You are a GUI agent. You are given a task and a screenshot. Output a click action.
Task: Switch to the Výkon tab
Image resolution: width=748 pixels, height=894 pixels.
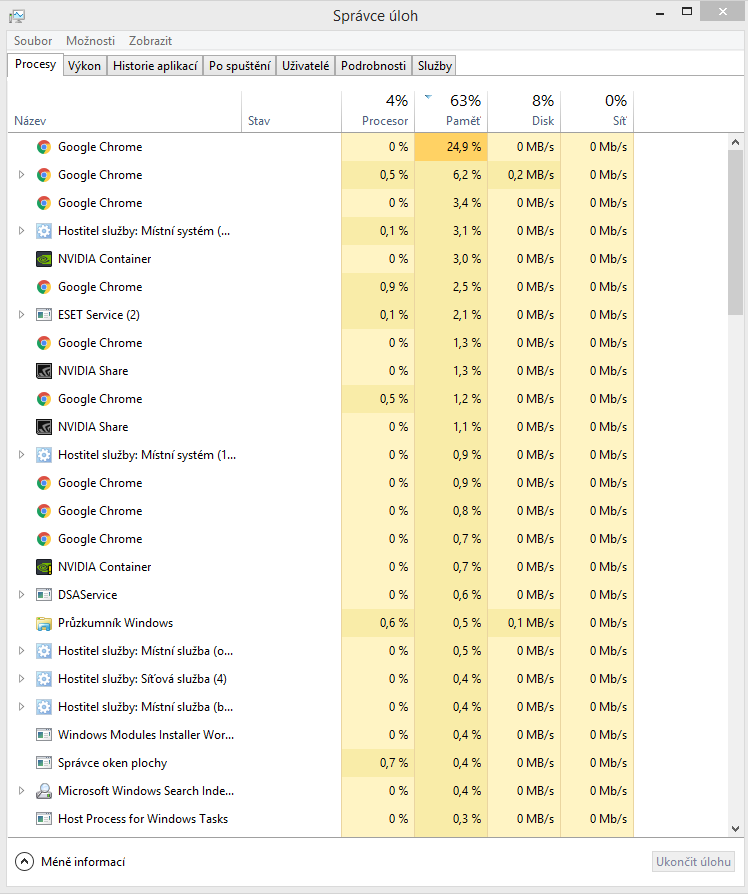click(84, 66)
